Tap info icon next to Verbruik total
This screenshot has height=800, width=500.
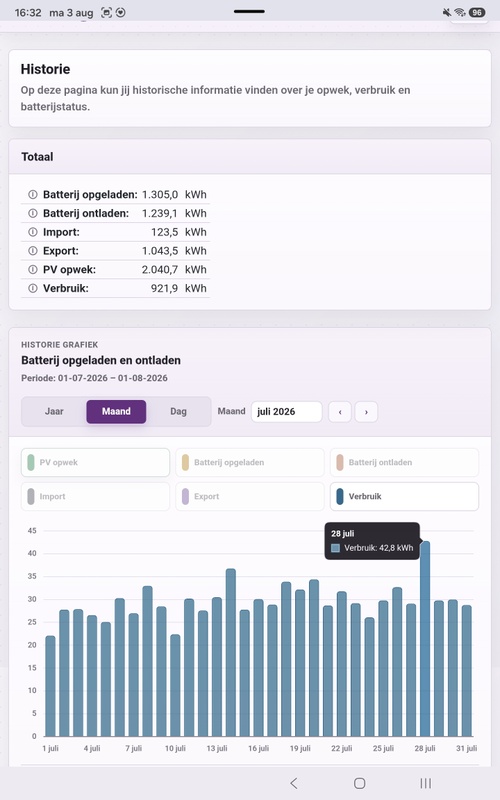pyautogui.click(x=33, y=288)
